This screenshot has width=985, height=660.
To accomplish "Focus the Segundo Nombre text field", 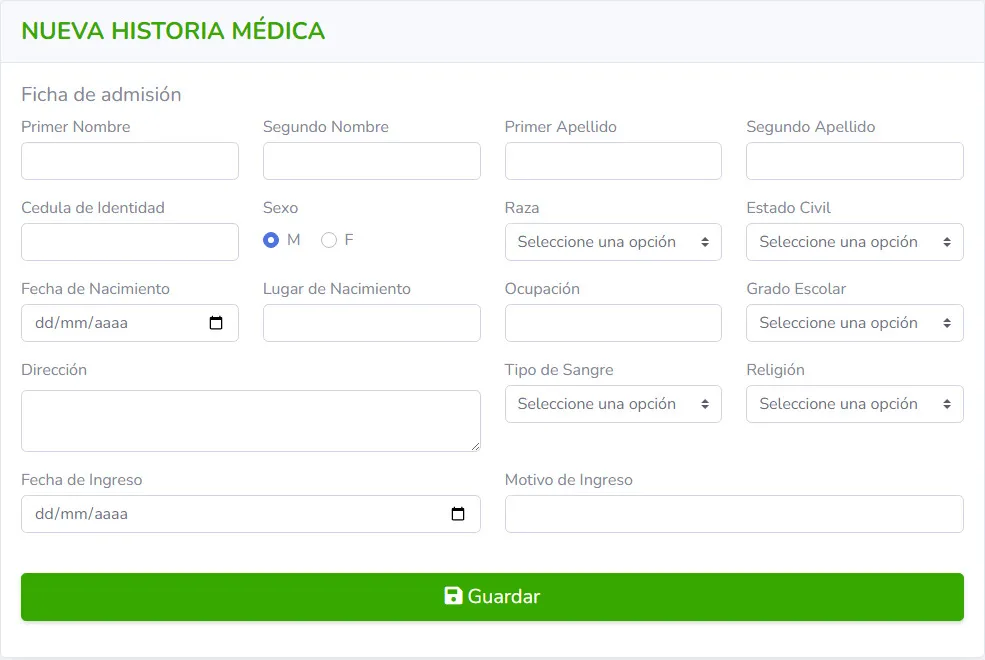I will click(371, 161).
